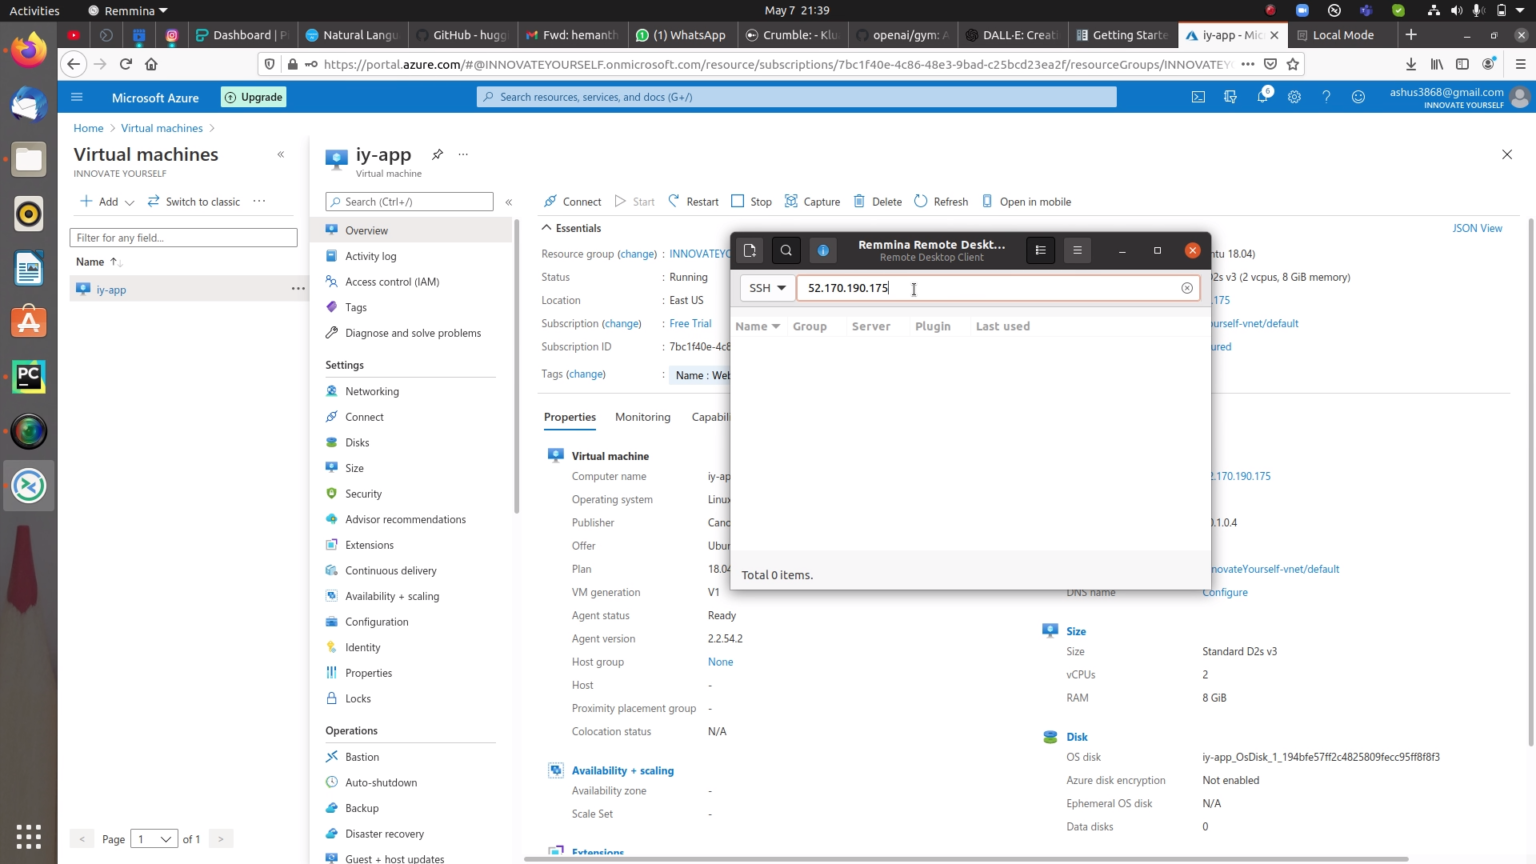The height and width of the screenshot is (864, 1536).
Task: Open the JSON View link
Action: tap(1477, 228)
